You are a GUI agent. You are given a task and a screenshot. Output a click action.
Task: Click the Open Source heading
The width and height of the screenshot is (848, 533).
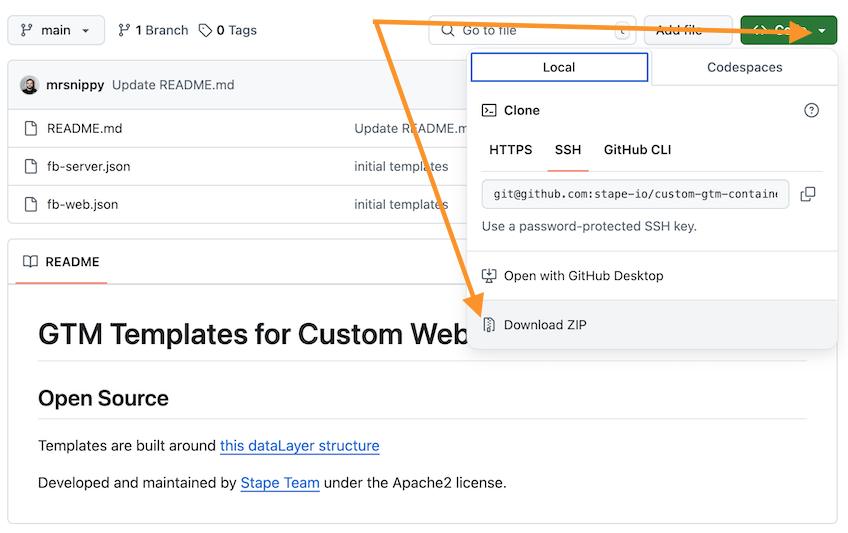tap(103, 398)
